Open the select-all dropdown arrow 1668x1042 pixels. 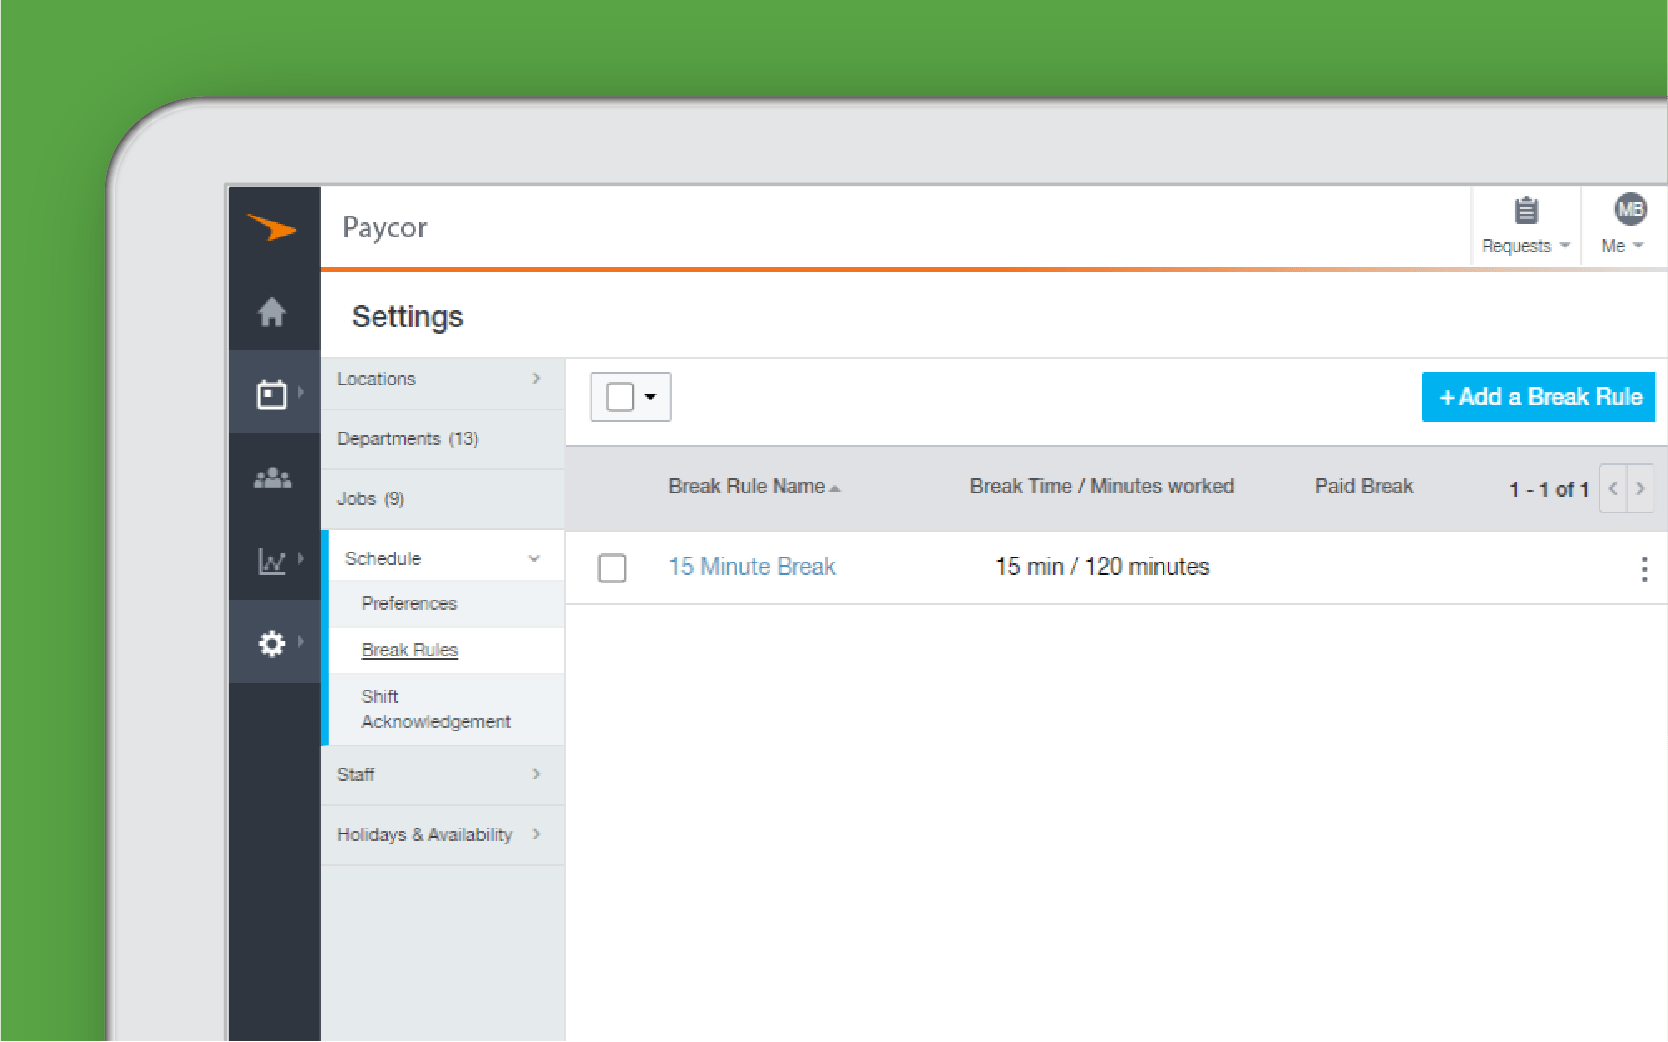(x=650, y=397)
